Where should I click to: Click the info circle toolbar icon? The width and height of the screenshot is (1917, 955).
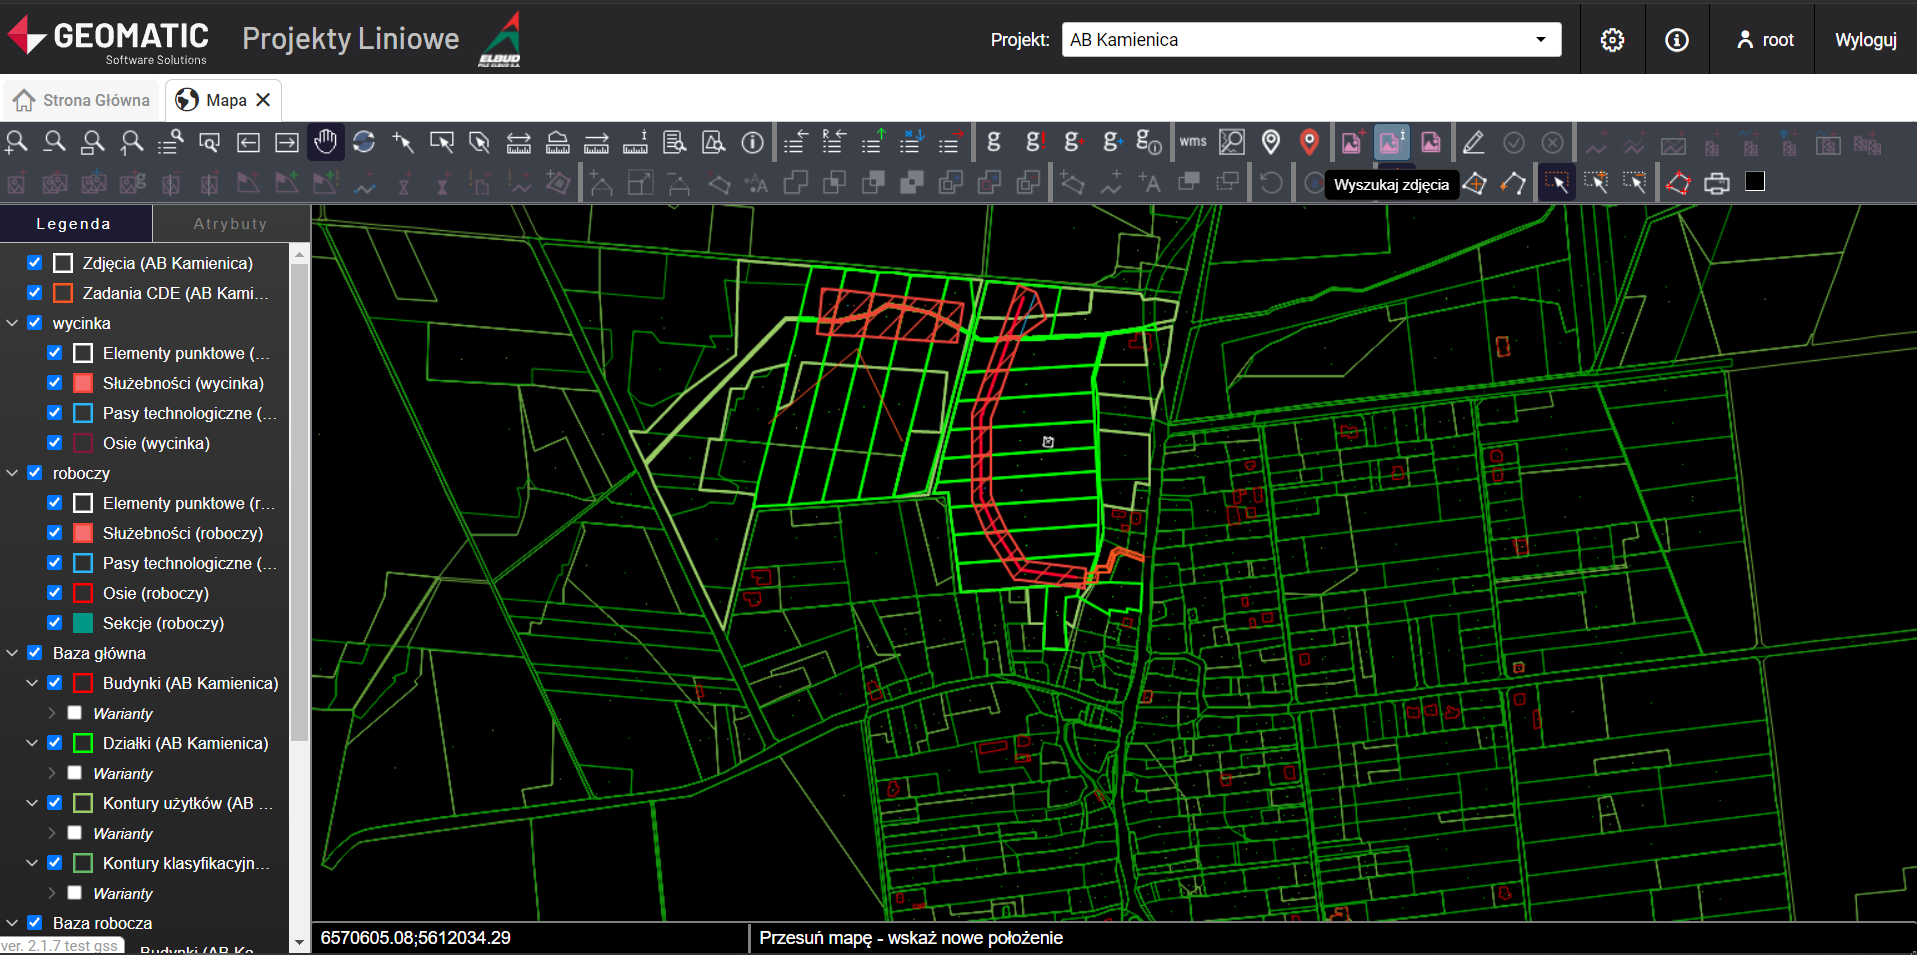(752, 143)
